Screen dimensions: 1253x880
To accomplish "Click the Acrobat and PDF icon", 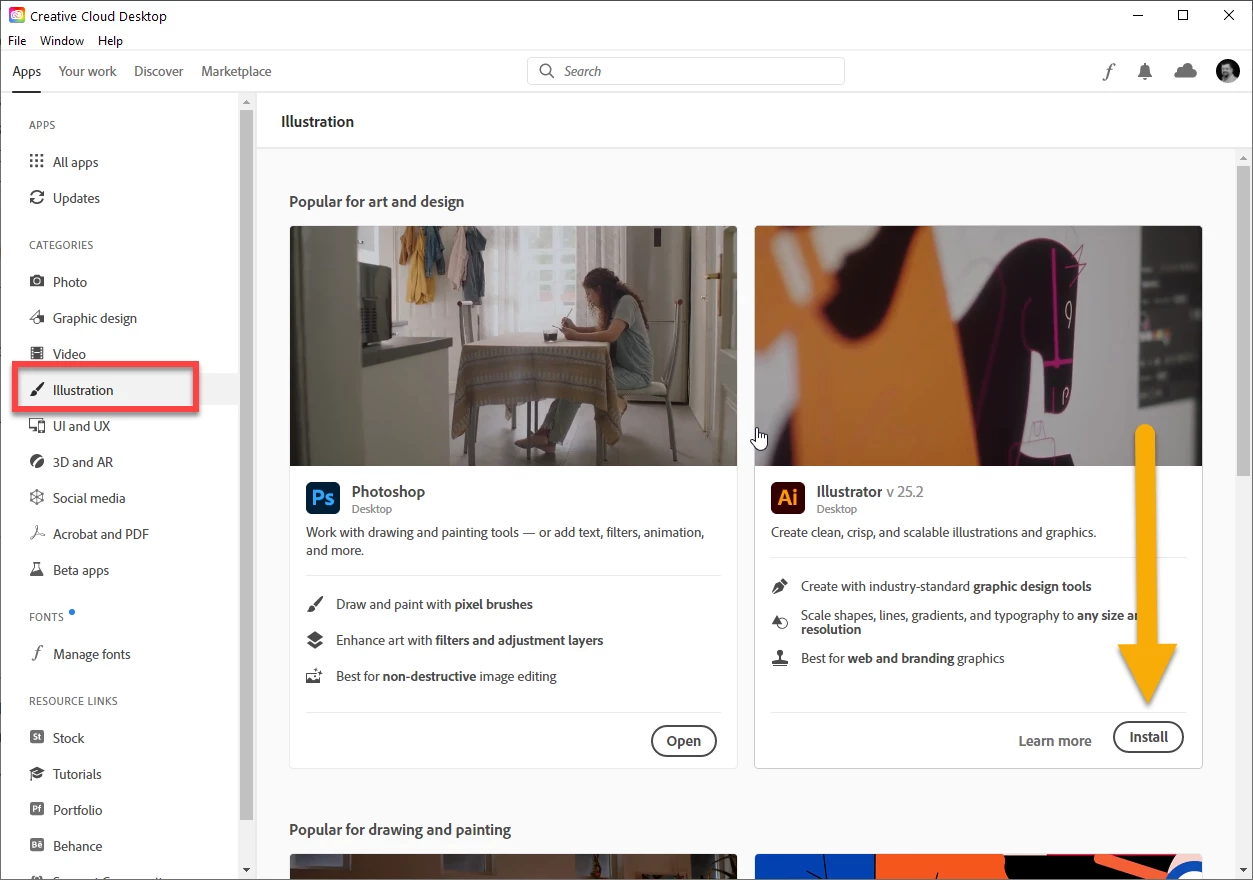I will click(x=37, y=534).
